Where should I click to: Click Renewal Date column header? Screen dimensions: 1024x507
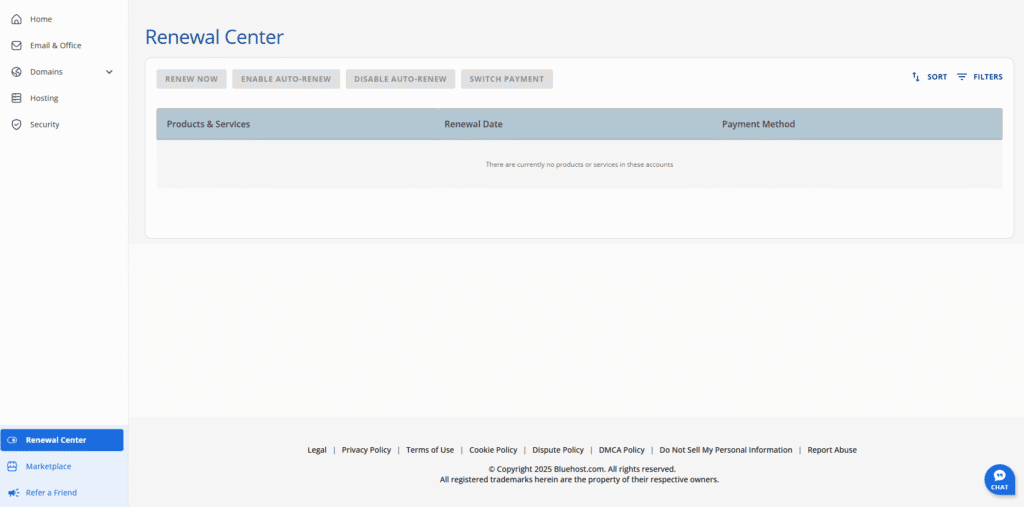click(473, 124)
